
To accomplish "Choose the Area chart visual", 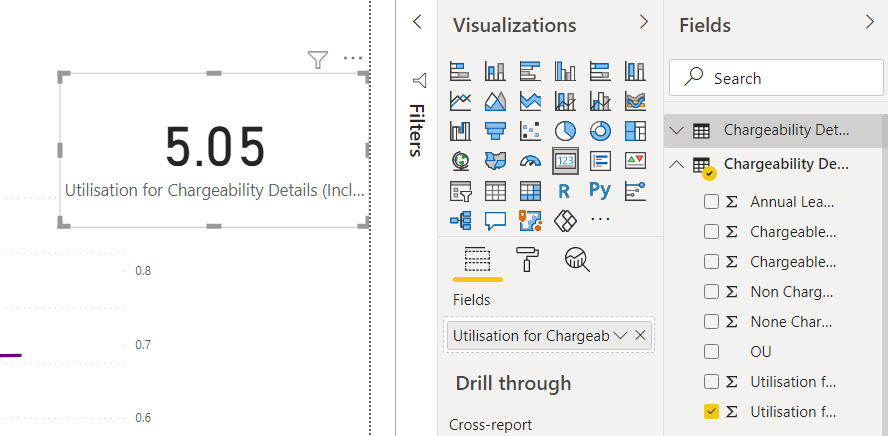I will [496, 101].
